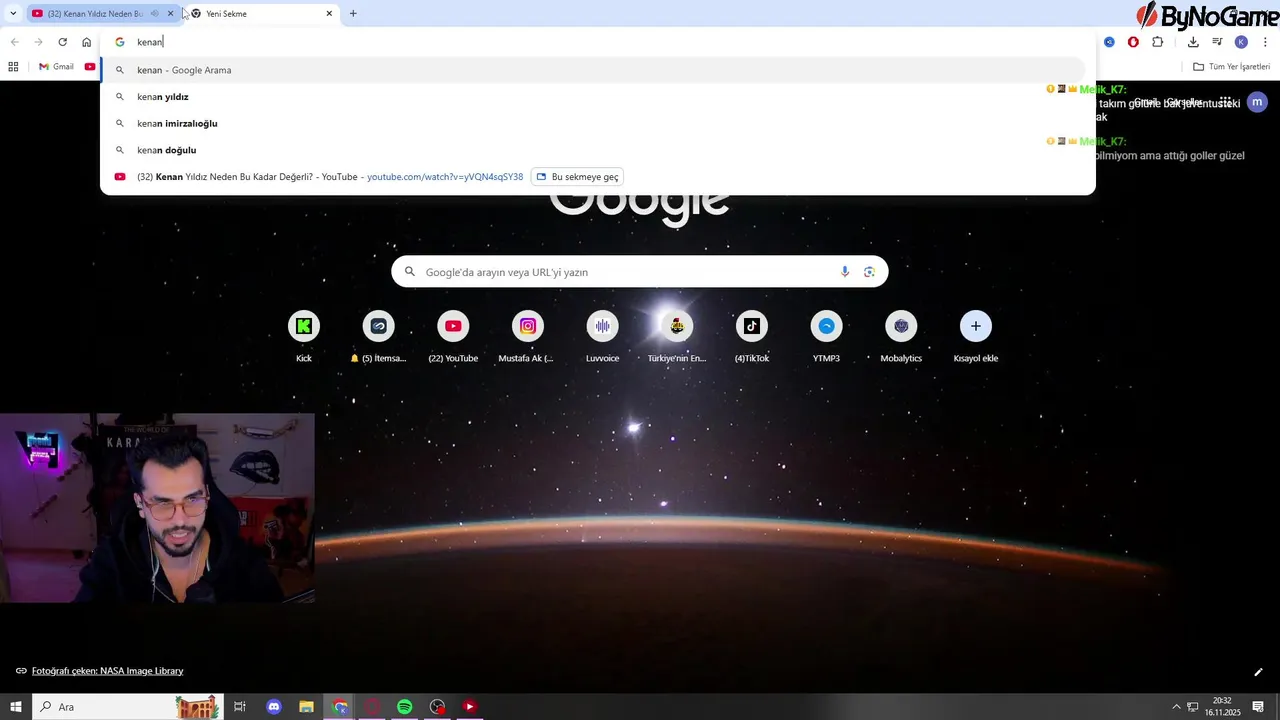1280x720 pixels.
Task: Click the address bar containing 'kenan'
Action: pos(600,42)
